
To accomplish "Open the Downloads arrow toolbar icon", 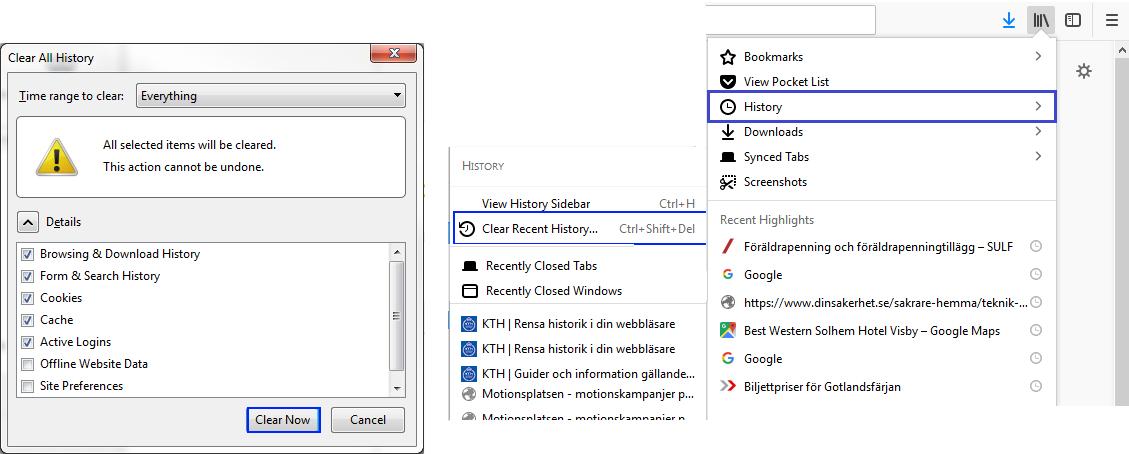I will tap(1009, 20).
